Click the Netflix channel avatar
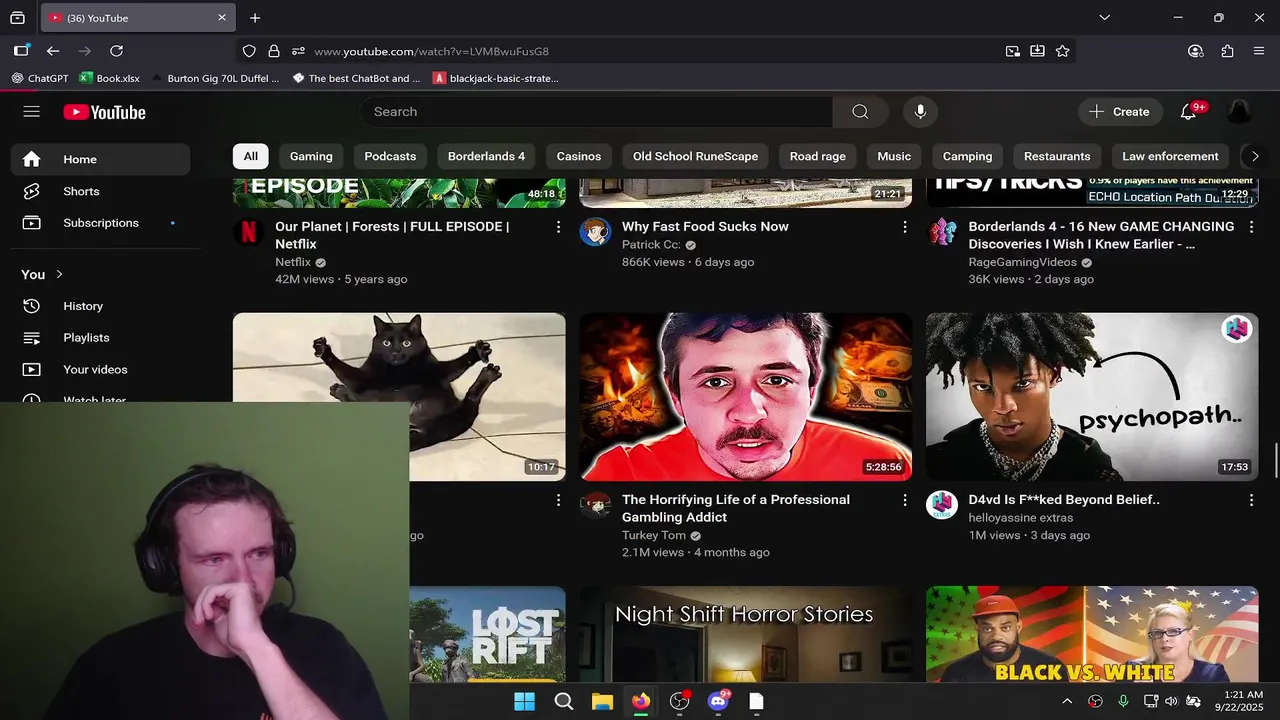1280x720 pixels. [249, 232]
